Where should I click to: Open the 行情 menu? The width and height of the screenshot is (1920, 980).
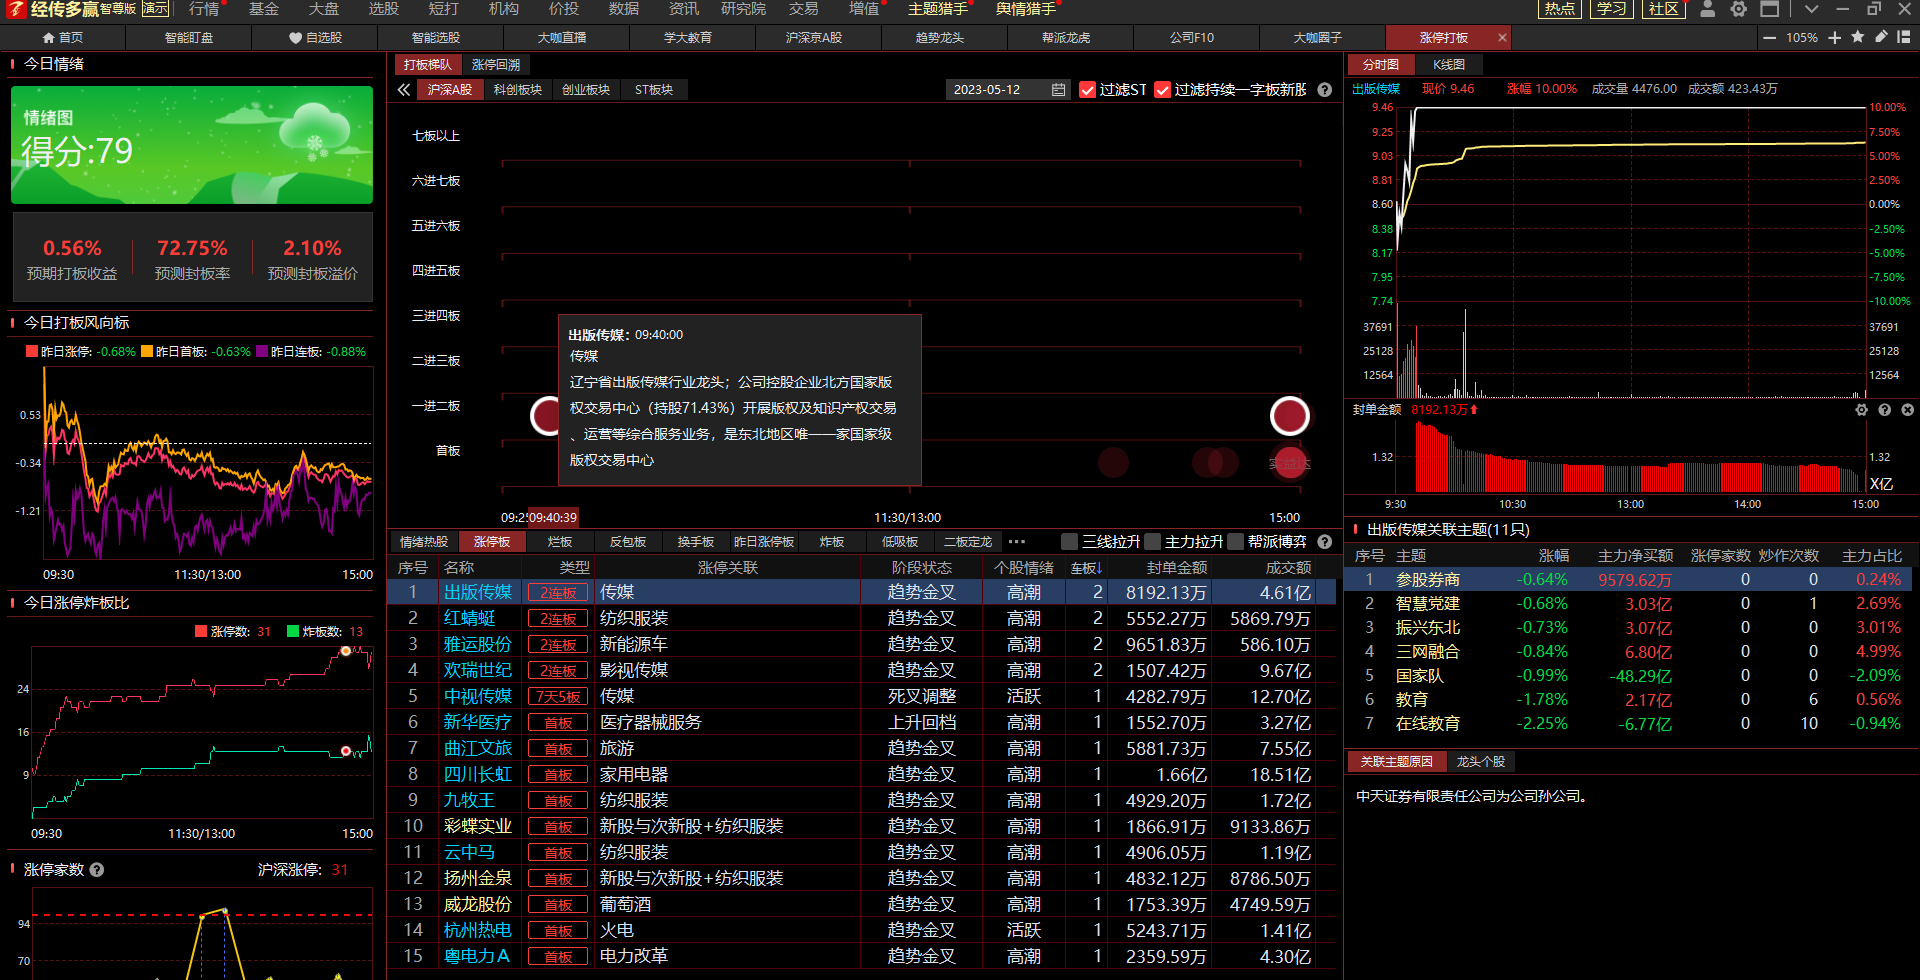pyautogui.click(x=204, y=9)
